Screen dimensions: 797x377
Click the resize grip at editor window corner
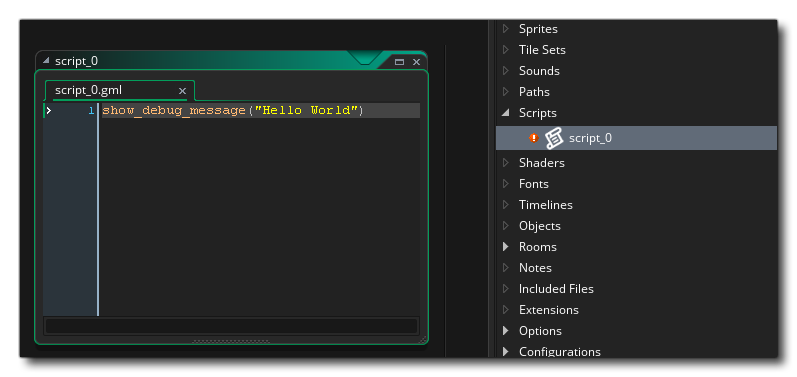click(422, 340)
